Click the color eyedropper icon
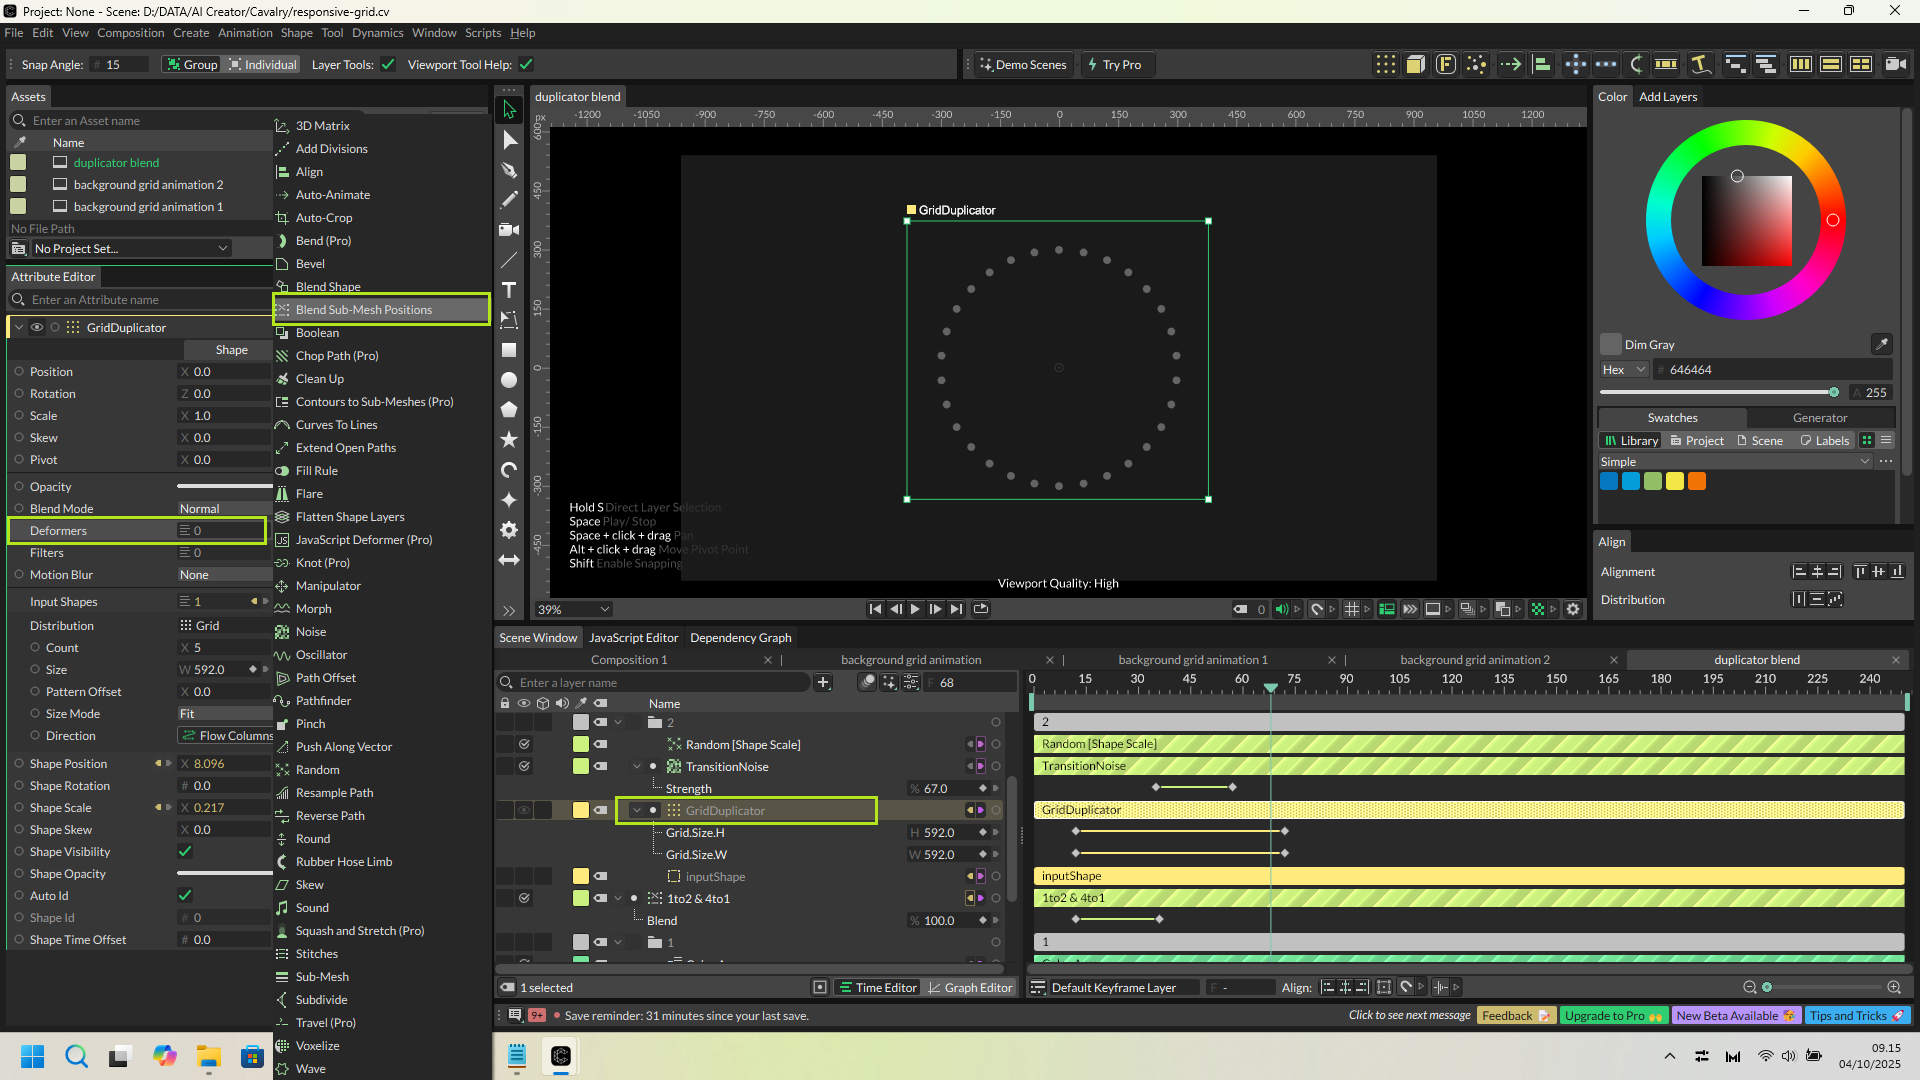This screenshot has width=1920, height=1080. [x=1881, y=344]
